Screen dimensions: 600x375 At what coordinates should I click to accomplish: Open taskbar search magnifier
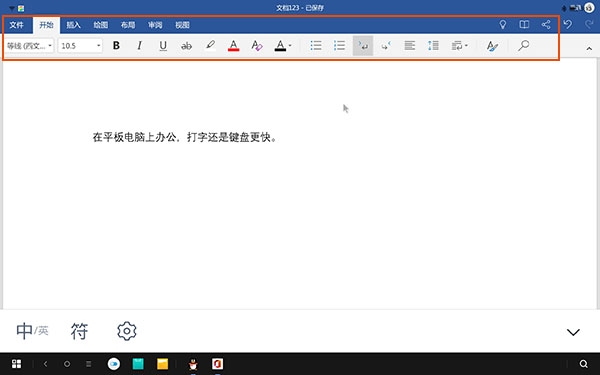(x=584, y=364)
